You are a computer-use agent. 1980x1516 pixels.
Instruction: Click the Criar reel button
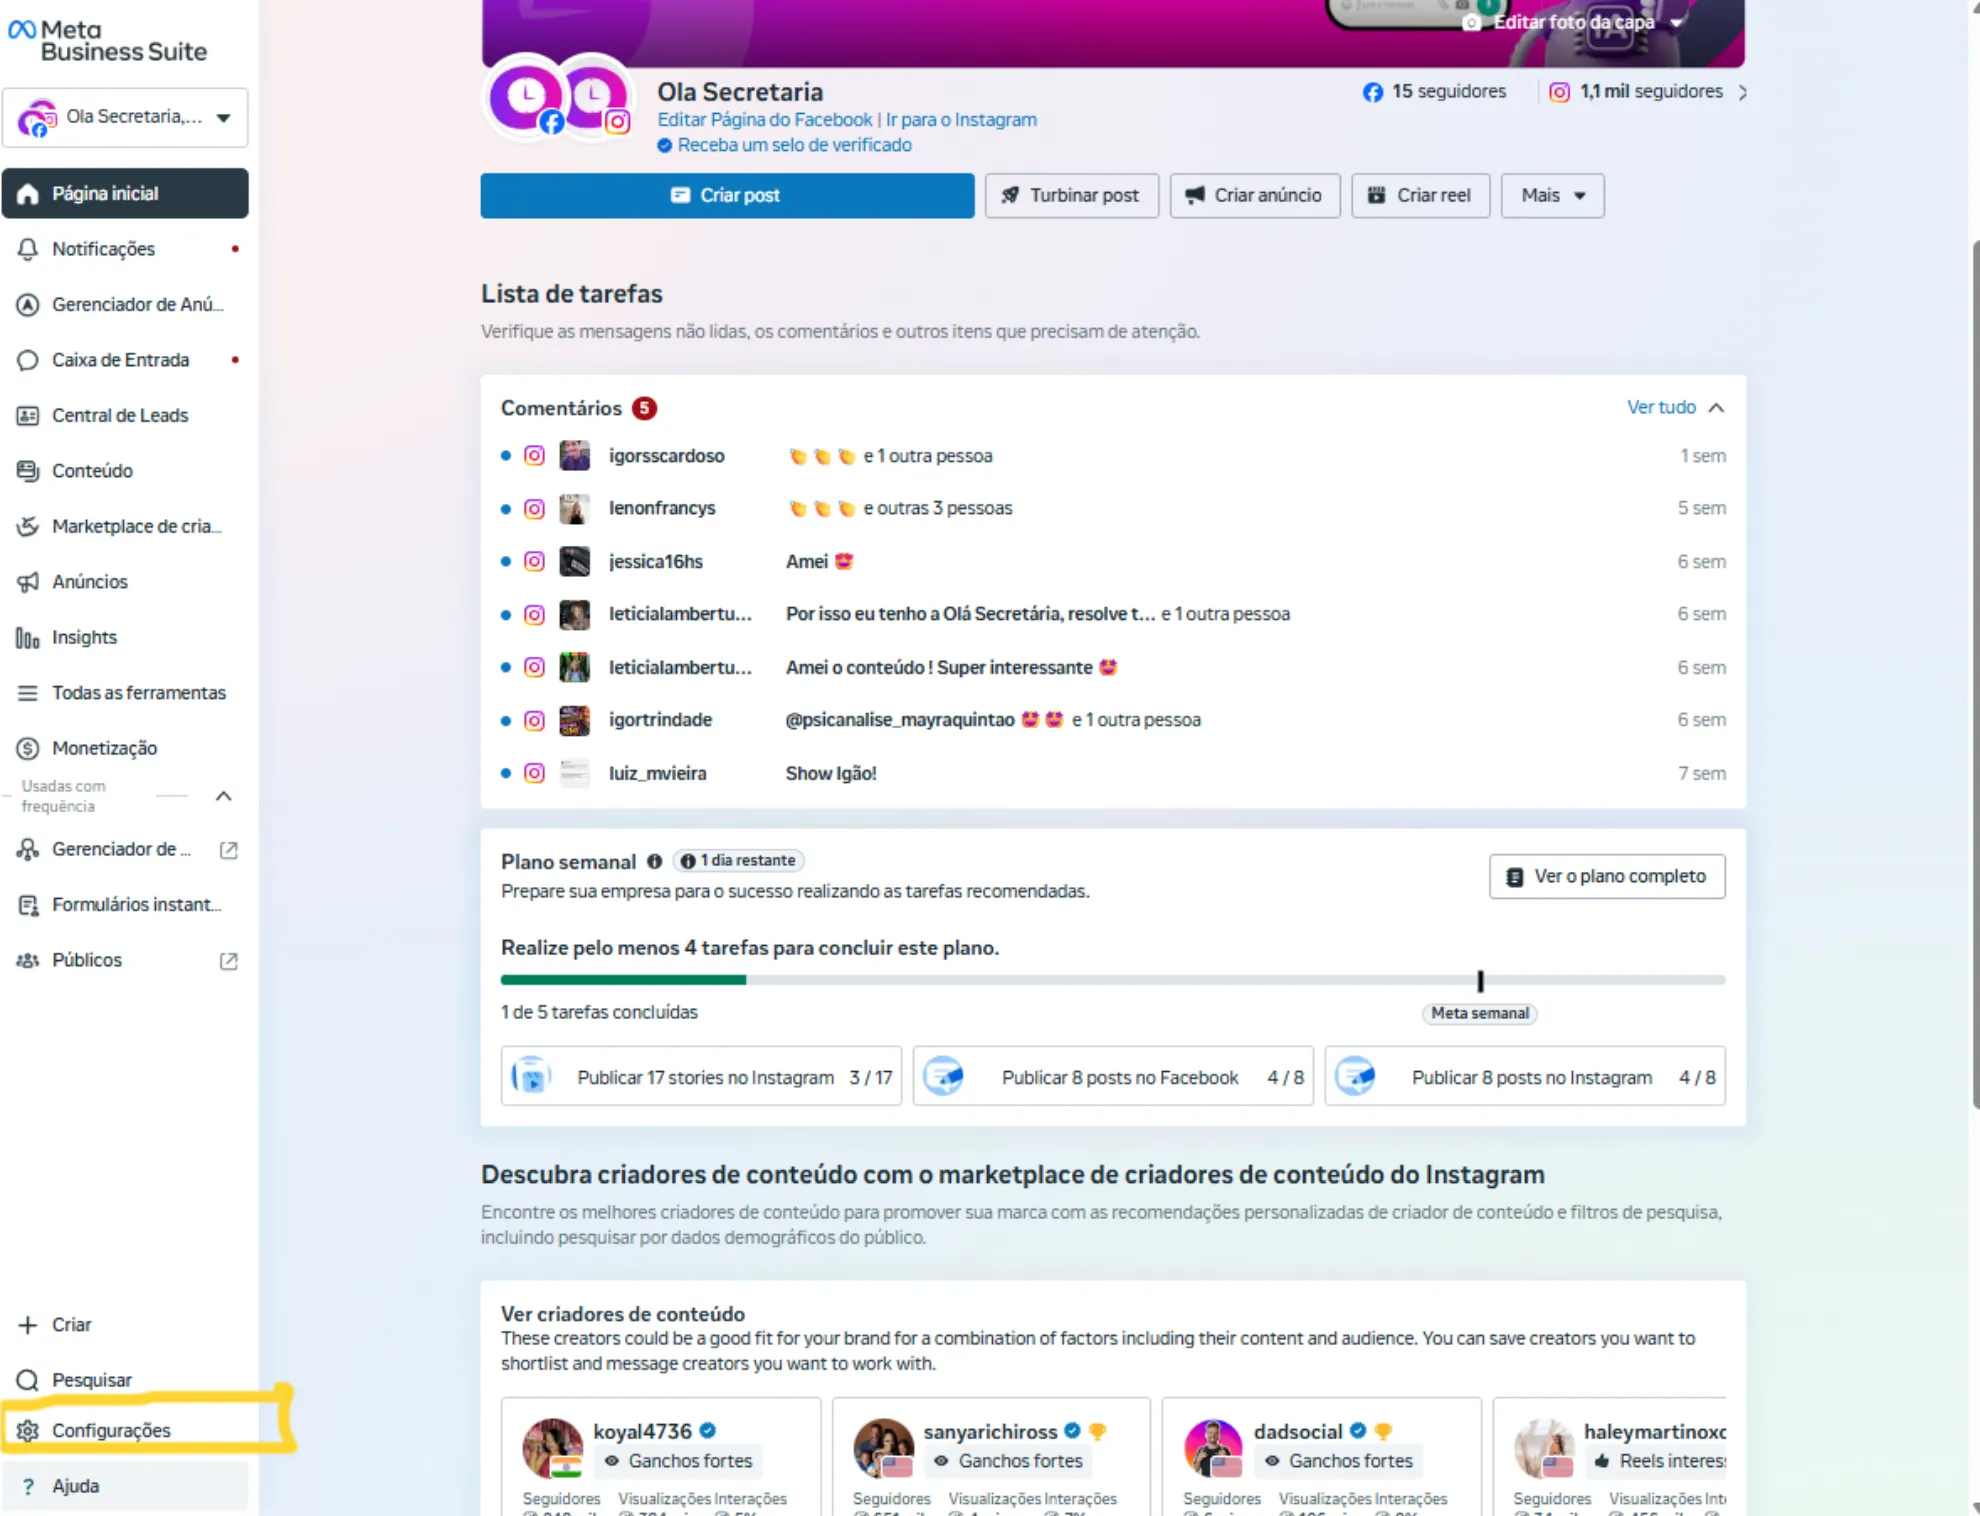tap(1420, 196)
